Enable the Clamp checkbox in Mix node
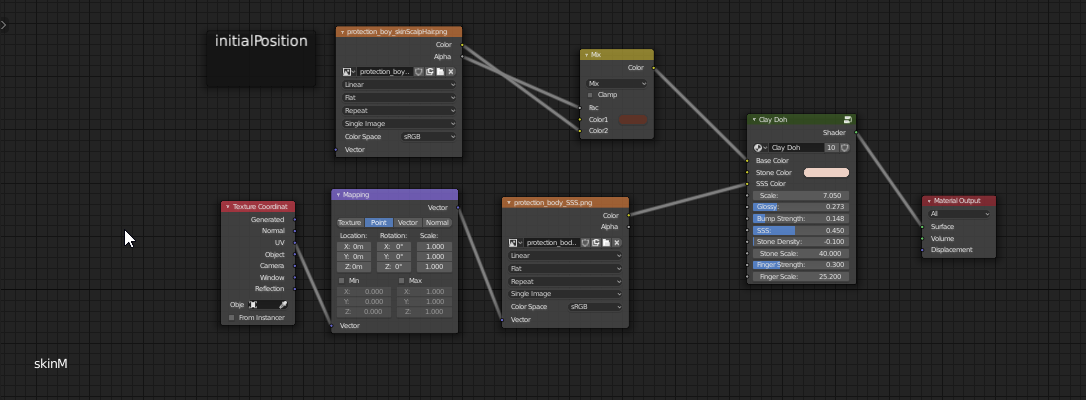This screenshot has height=400, width=1086. [x=591, y=95]
